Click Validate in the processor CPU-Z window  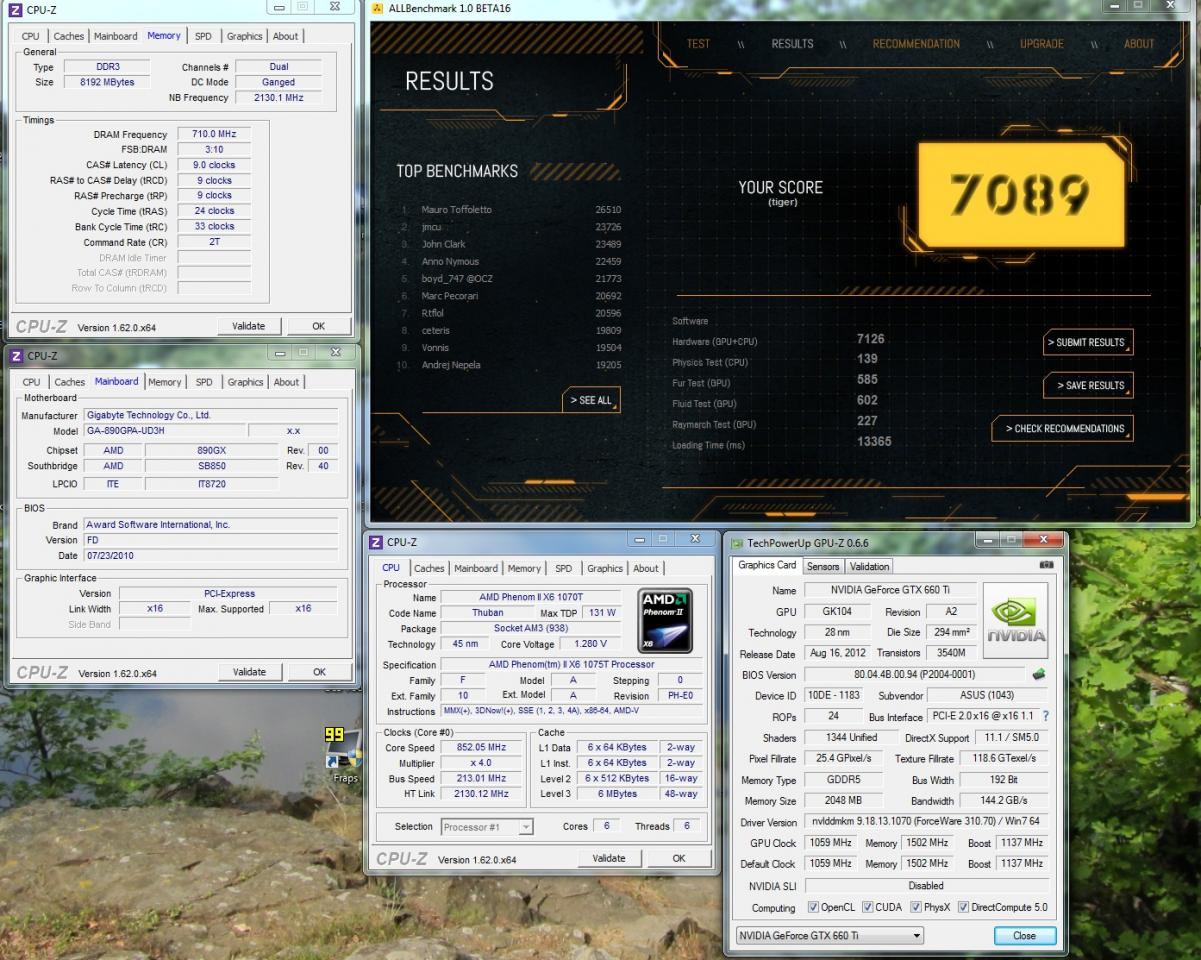(609, 858)
